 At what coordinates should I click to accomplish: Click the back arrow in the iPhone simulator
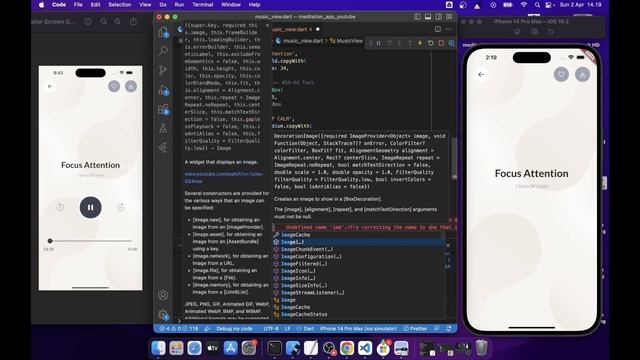[481, 75]
